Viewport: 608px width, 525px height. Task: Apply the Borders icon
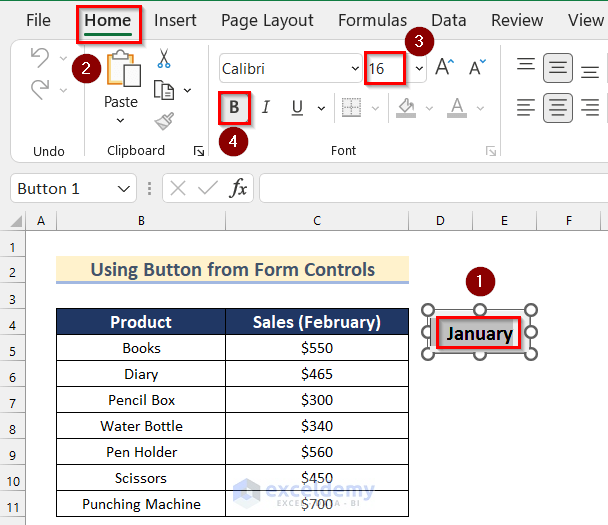pos(351,107)
